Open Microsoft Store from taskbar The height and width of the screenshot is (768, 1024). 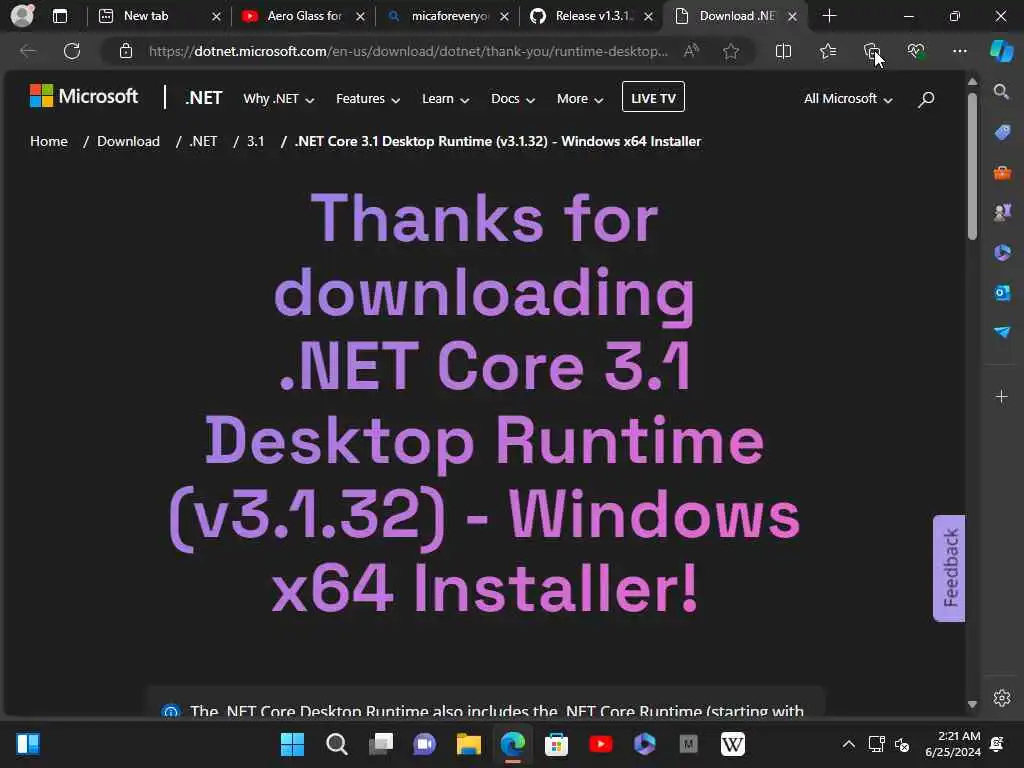(x=556, y=744)
